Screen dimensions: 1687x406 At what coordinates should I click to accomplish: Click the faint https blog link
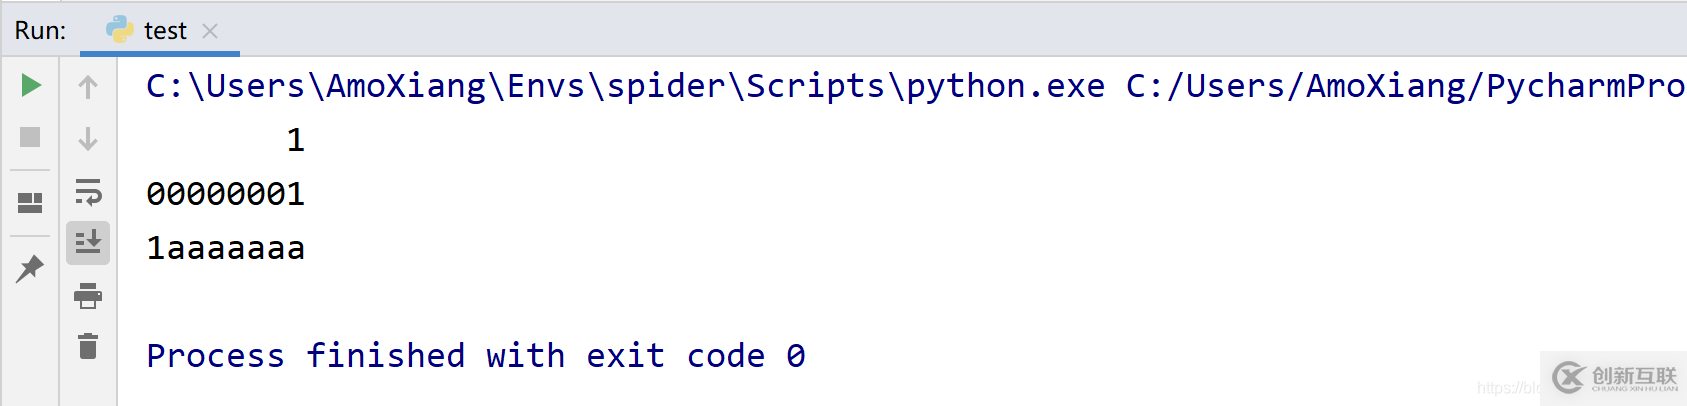[x=1508, y=388]
